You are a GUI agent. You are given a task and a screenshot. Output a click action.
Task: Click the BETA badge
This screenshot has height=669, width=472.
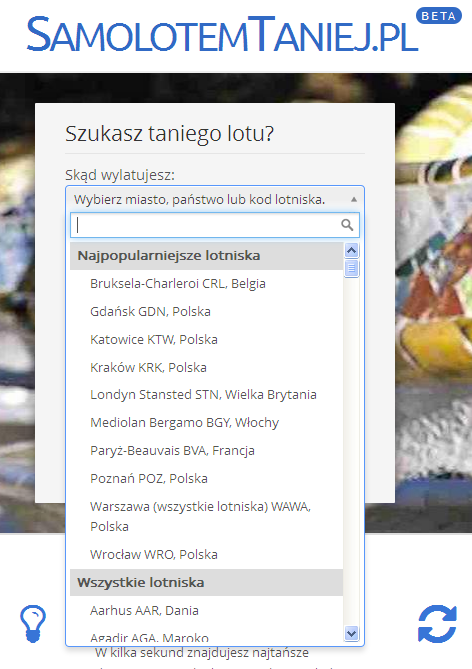coord(439,16)
